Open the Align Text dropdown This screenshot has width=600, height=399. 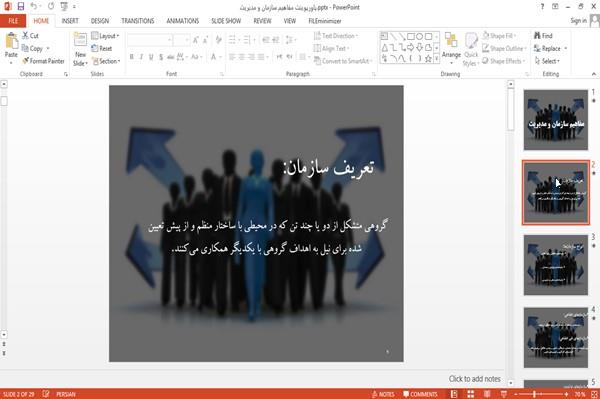331,48
